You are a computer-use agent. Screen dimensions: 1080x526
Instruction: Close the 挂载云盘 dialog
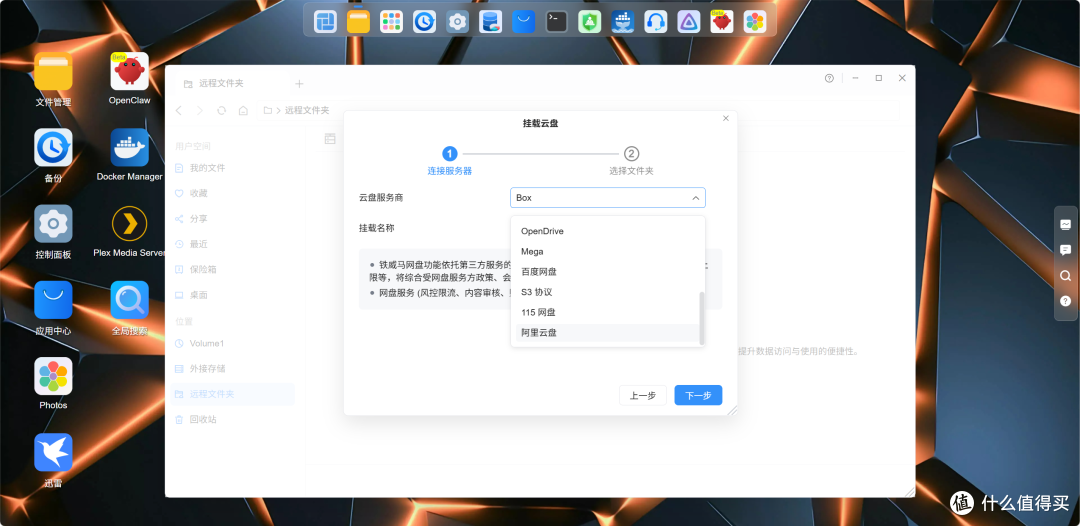pyautogui.click(x=725, y=118)
